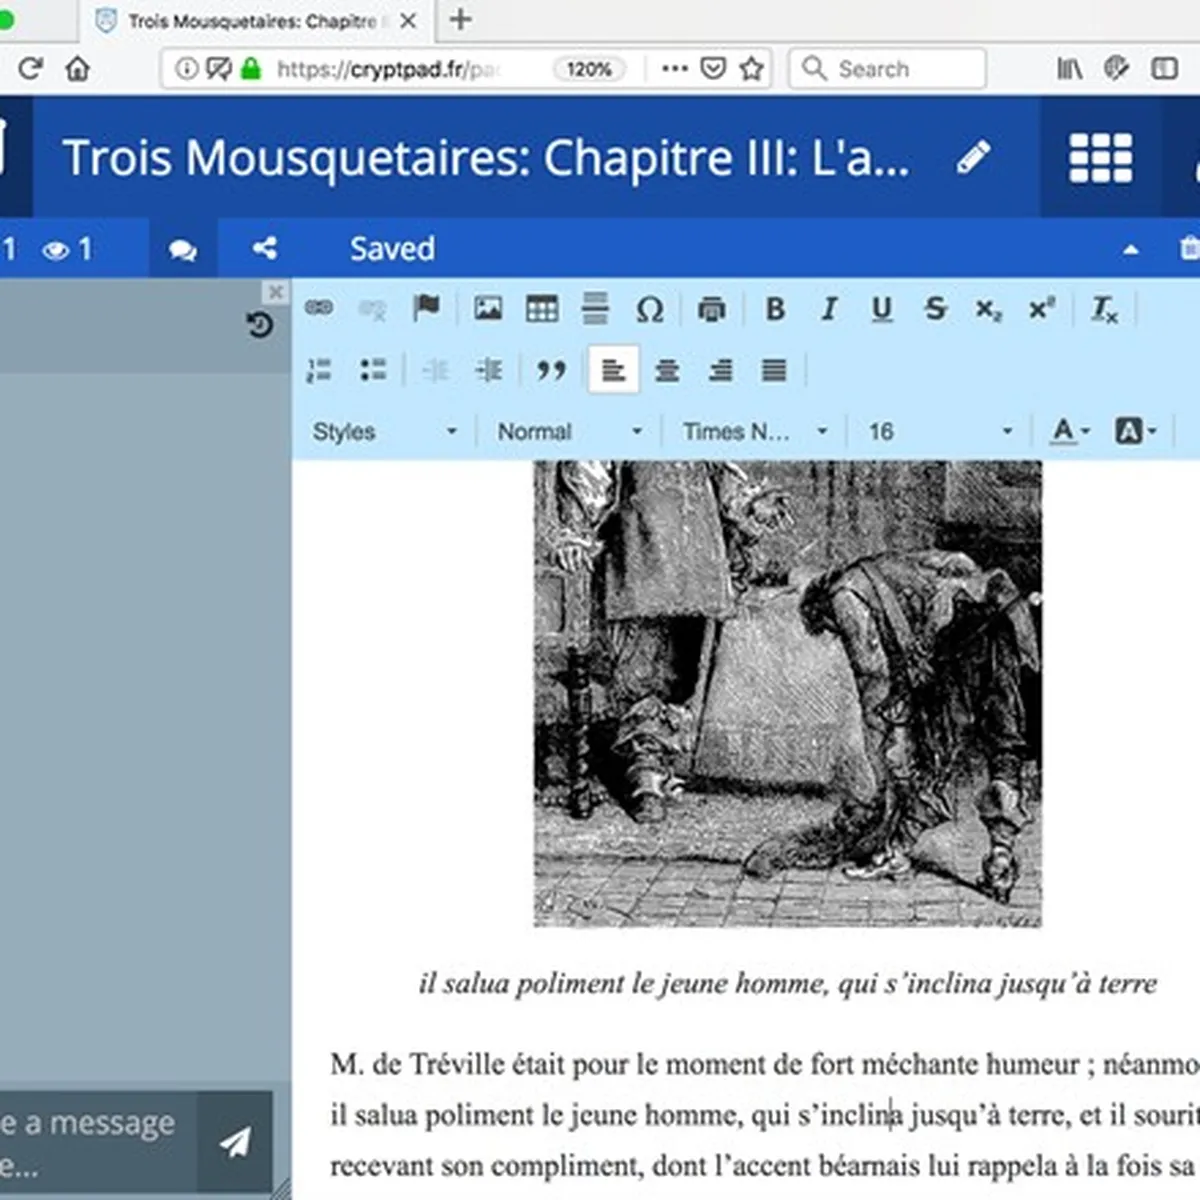Click the text 'recevant son compliment'
This screenshot has height=1200, width=1200.
click(487, 1166)
